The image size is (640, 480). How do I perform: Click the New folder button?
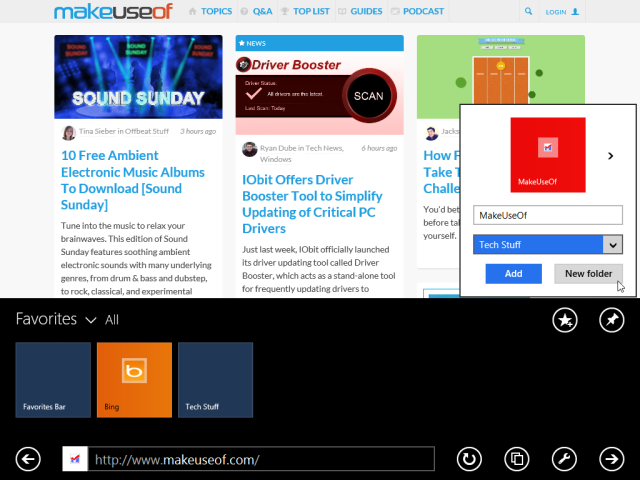tap(588, 273)
